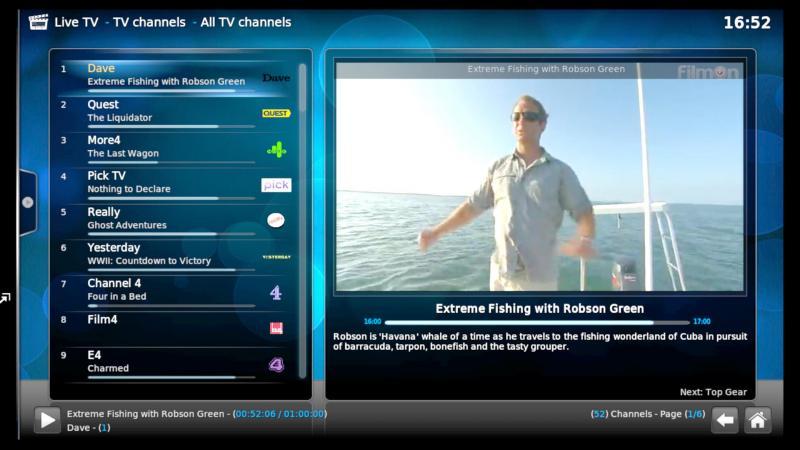800x450 pixels.
Task: Click the back arrow button
Action: pos(724,420)
